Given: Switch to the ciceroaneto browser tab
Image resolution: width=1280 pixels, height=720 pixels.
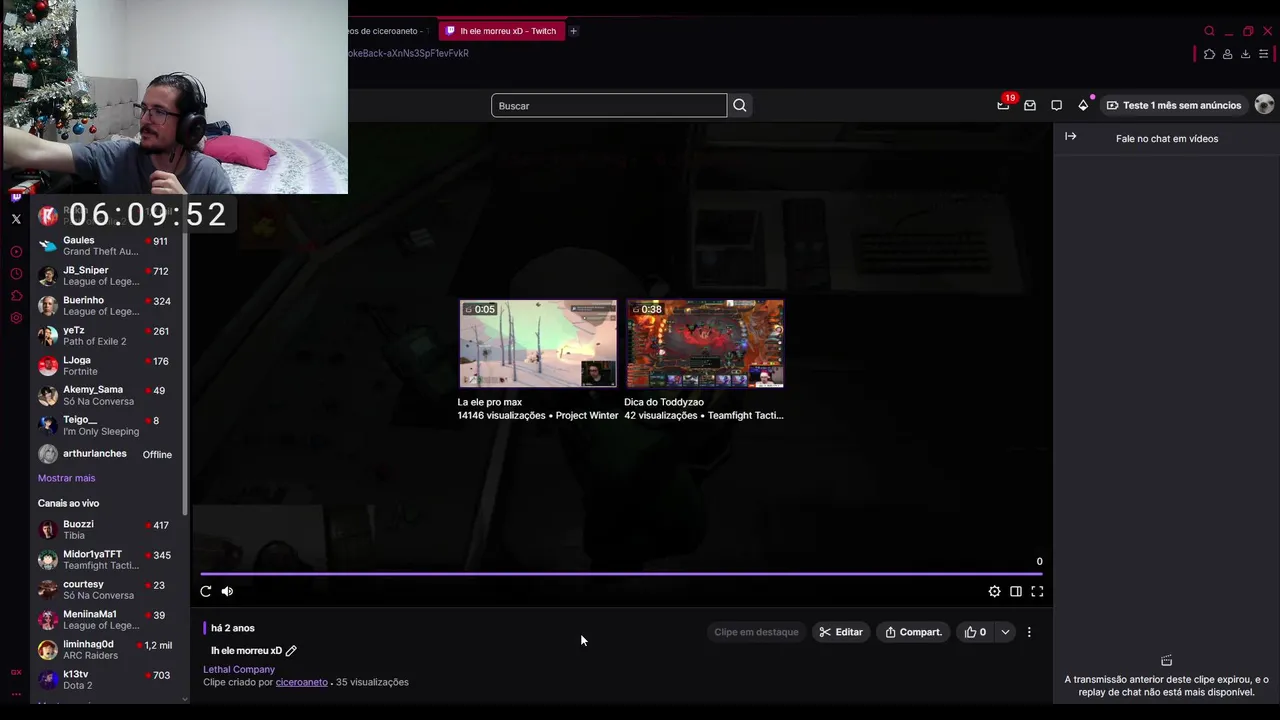Looking at the screenshot, I should click(x=390, y=31).
